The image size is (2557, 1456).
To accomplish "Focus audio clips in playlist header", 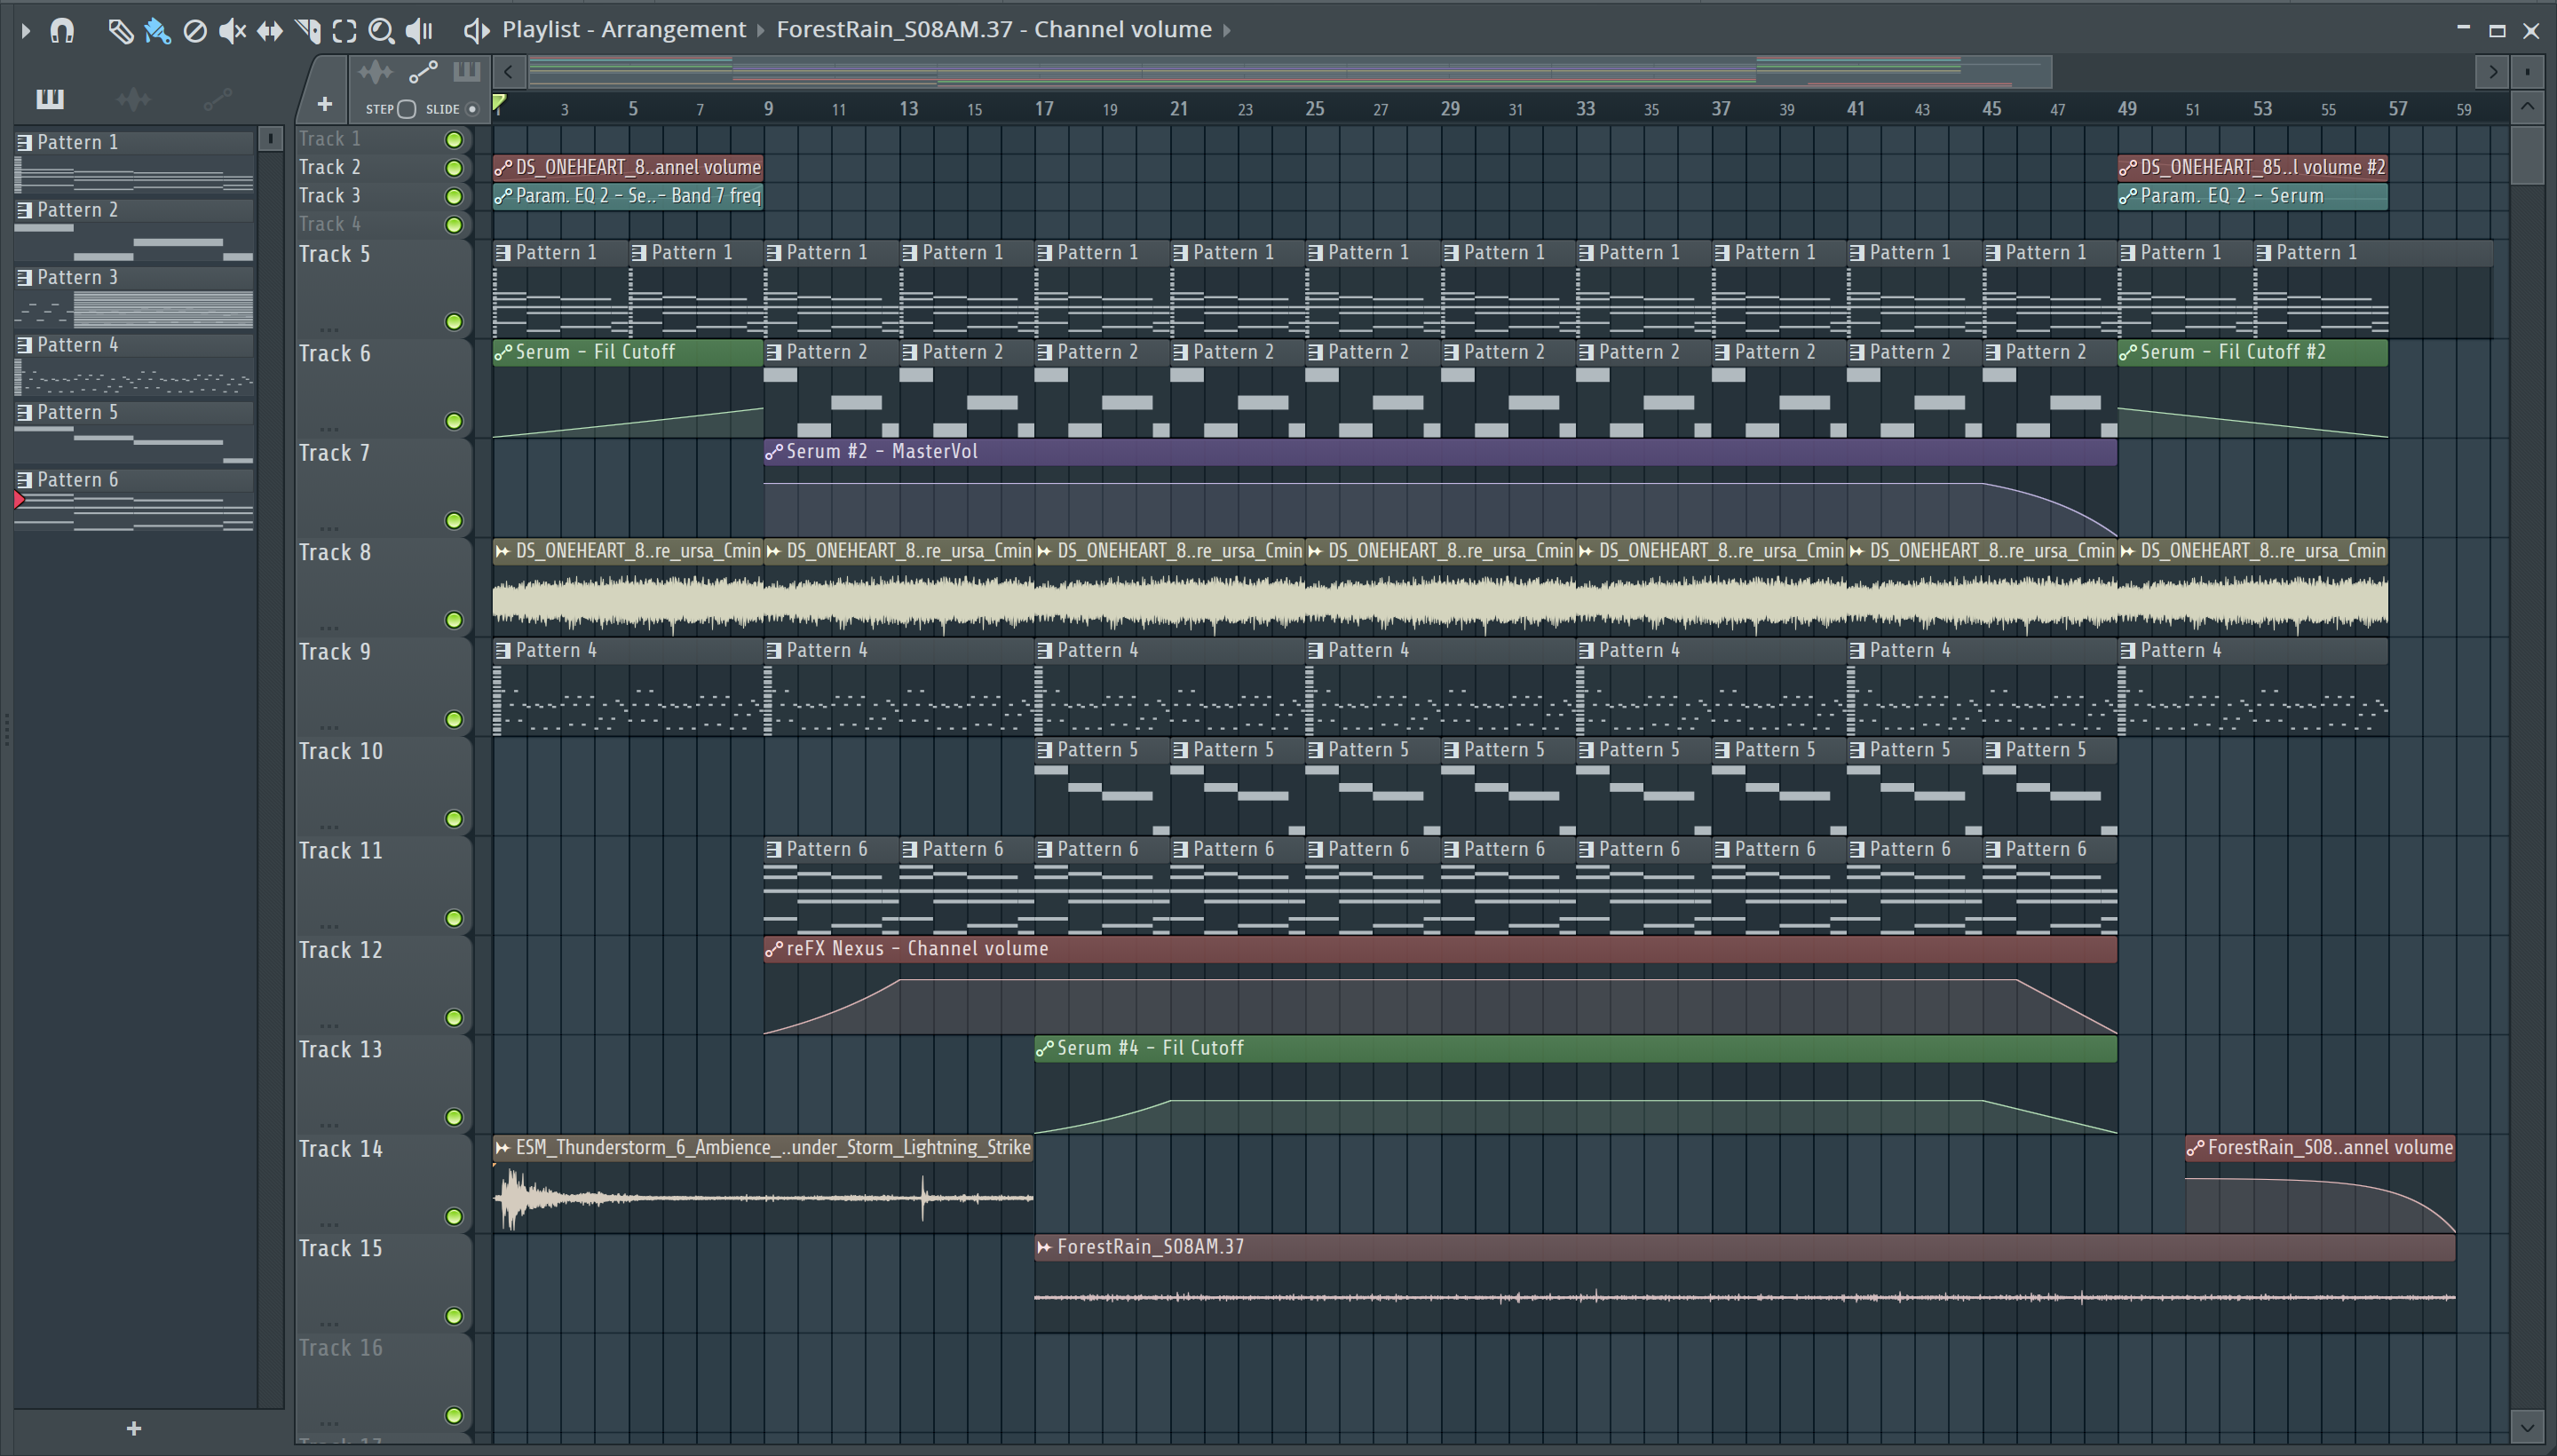I will pos(376,72).
